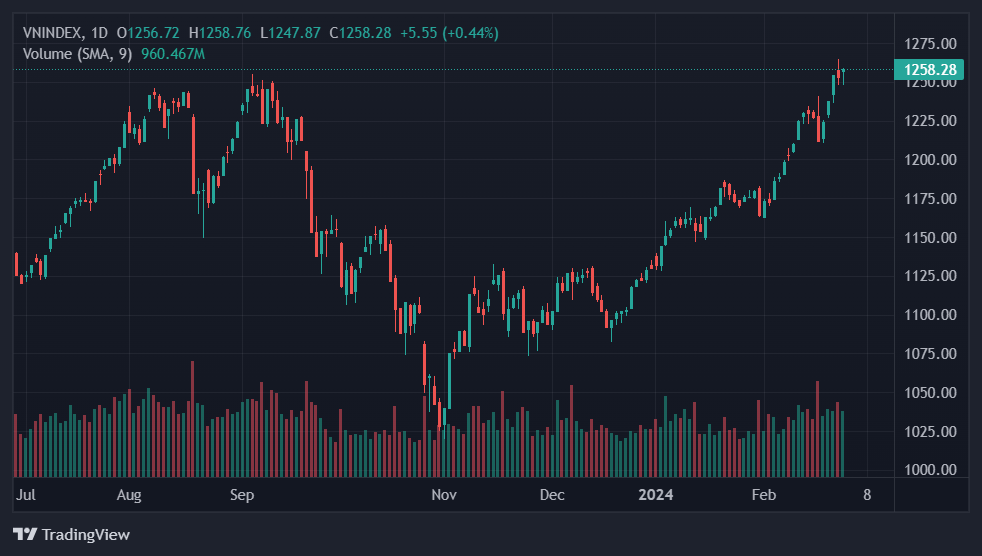Click the 1275.00 price scale label
Viewport: 982px width, 556px height.
tap(931, 44)
